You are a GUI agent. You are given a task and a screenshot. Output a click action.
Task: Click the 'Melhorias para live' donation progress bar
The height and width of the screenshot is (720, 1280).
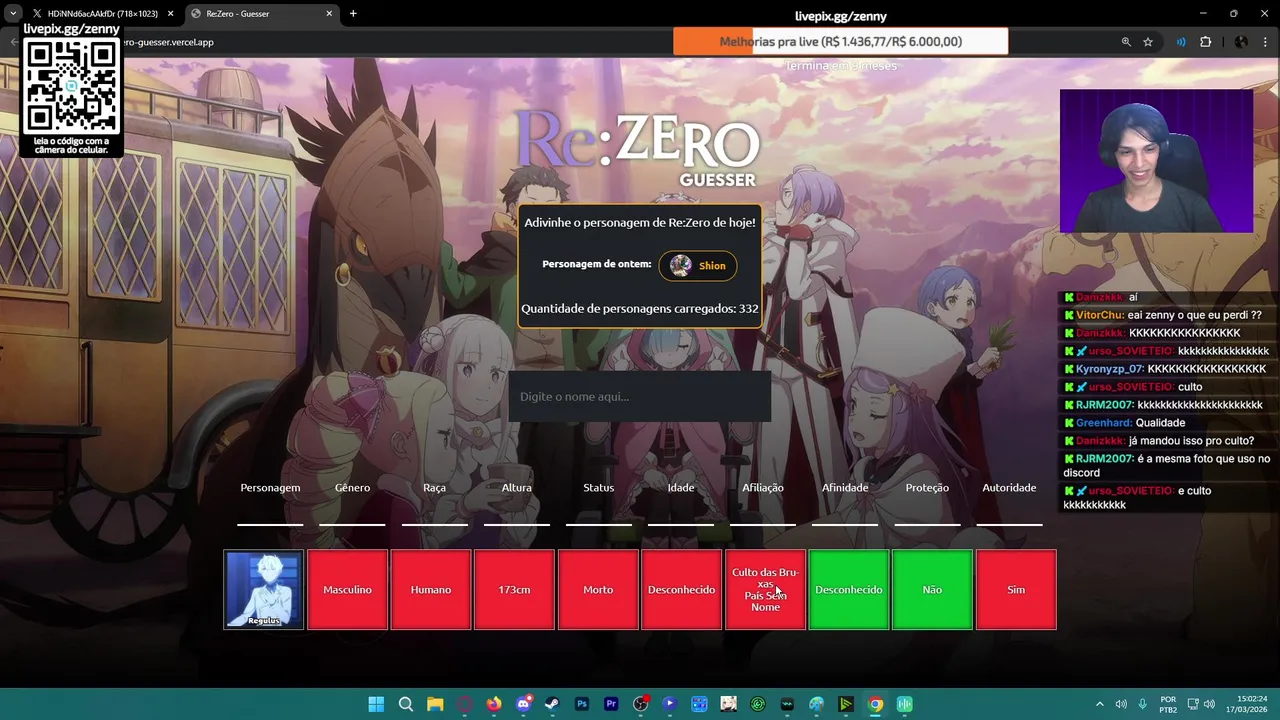pyautogui.click(x=840, y=42)
